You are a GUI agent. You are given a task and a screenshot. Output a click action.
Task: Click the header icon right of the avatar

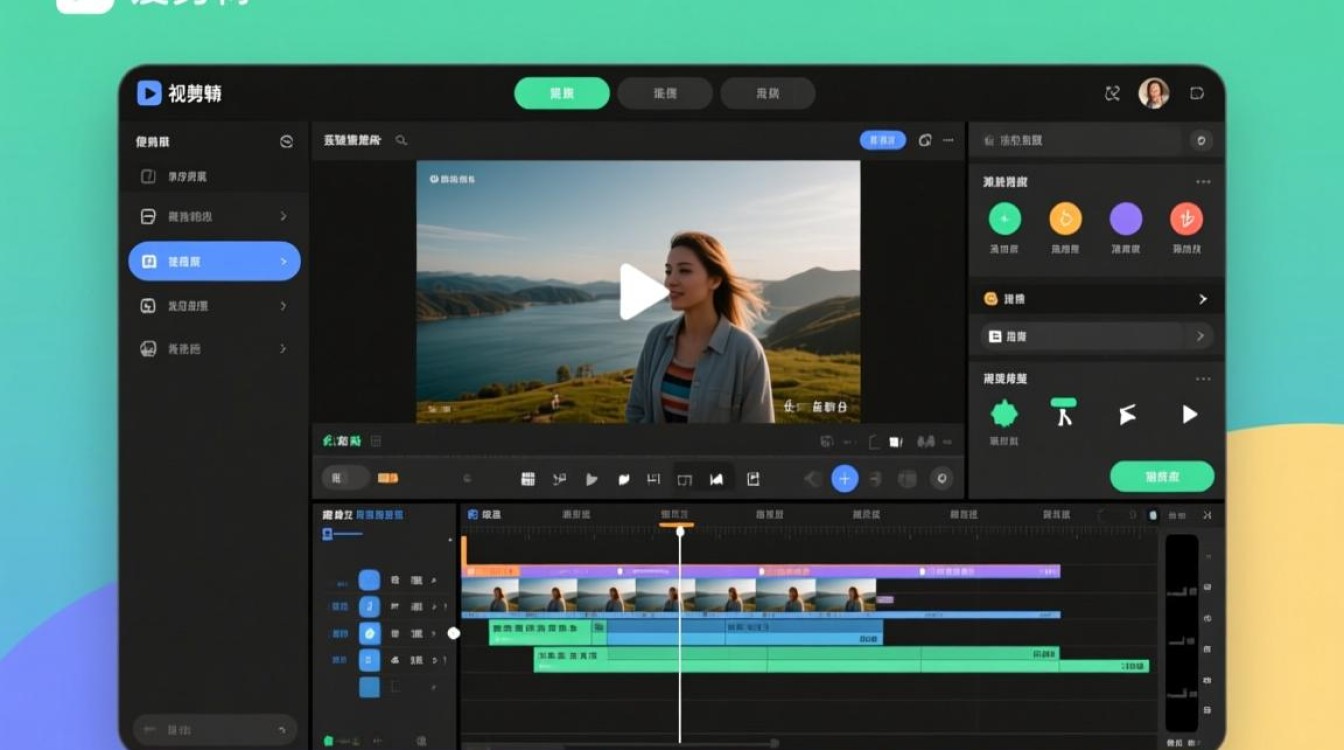[1197, 93]
